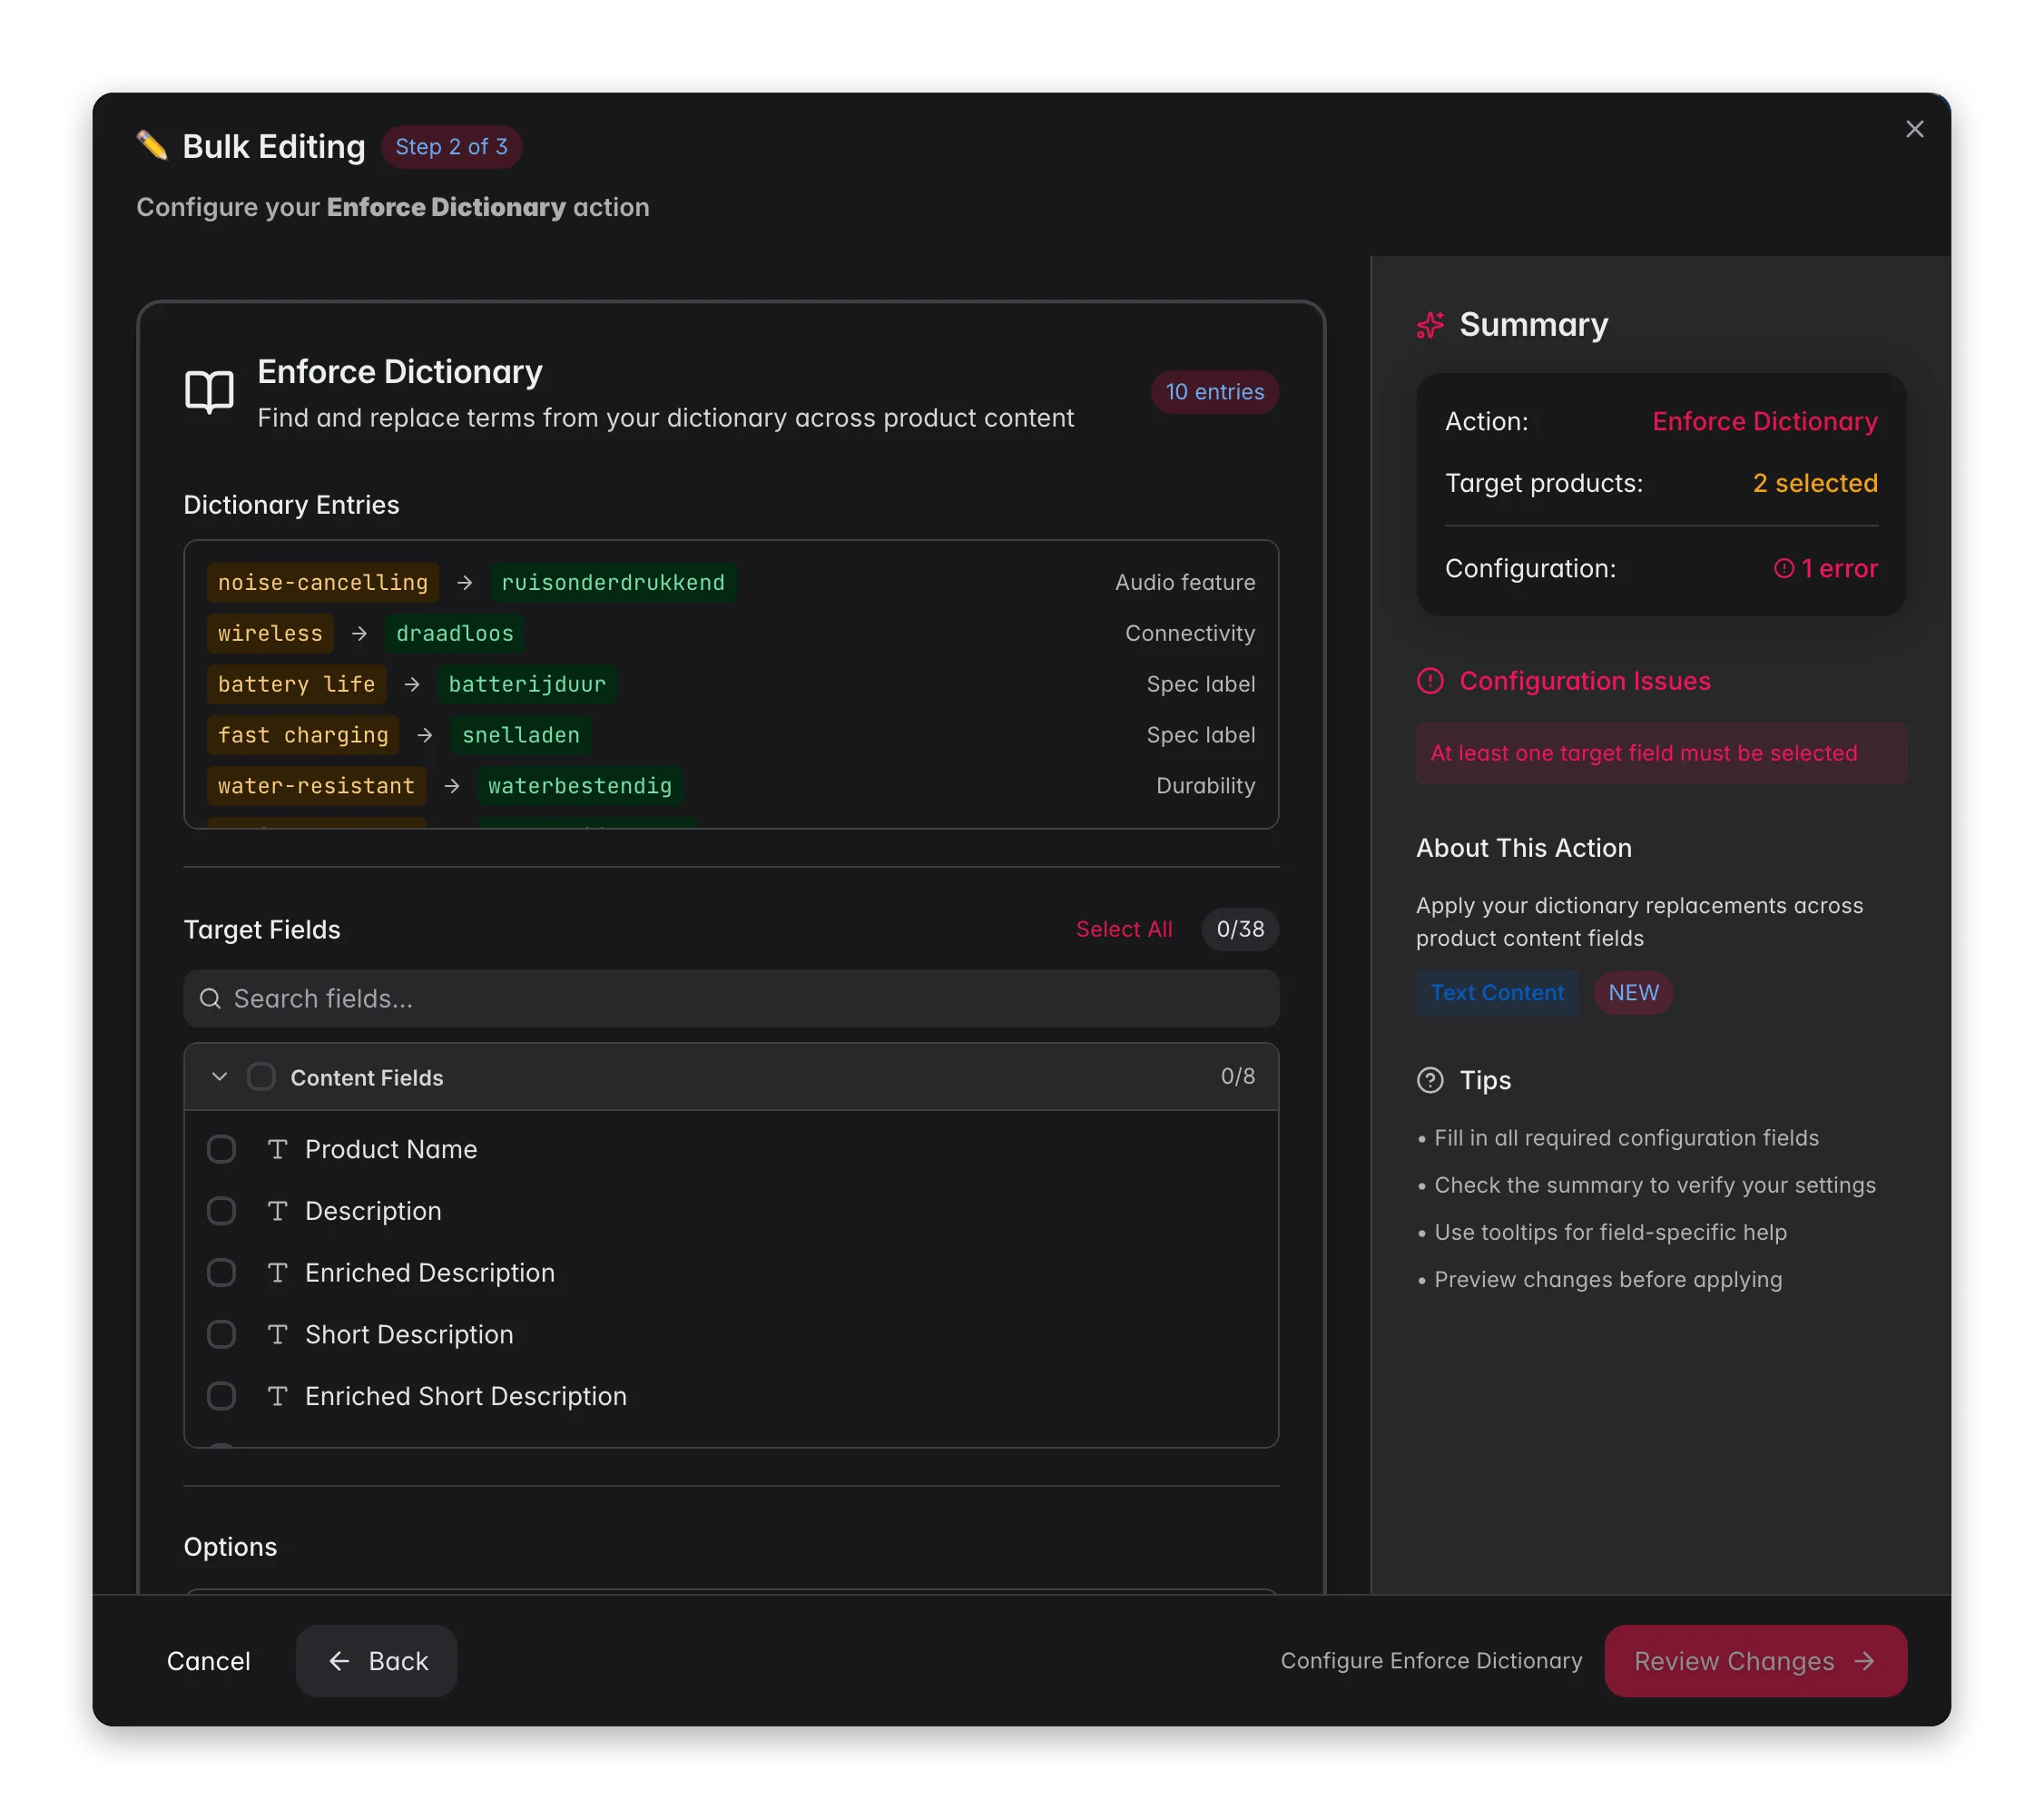Click the 0/38 selected fields counter
Viewport: 2044px width, 1819px height.
pyautogui.click(x=1240, y=929)
